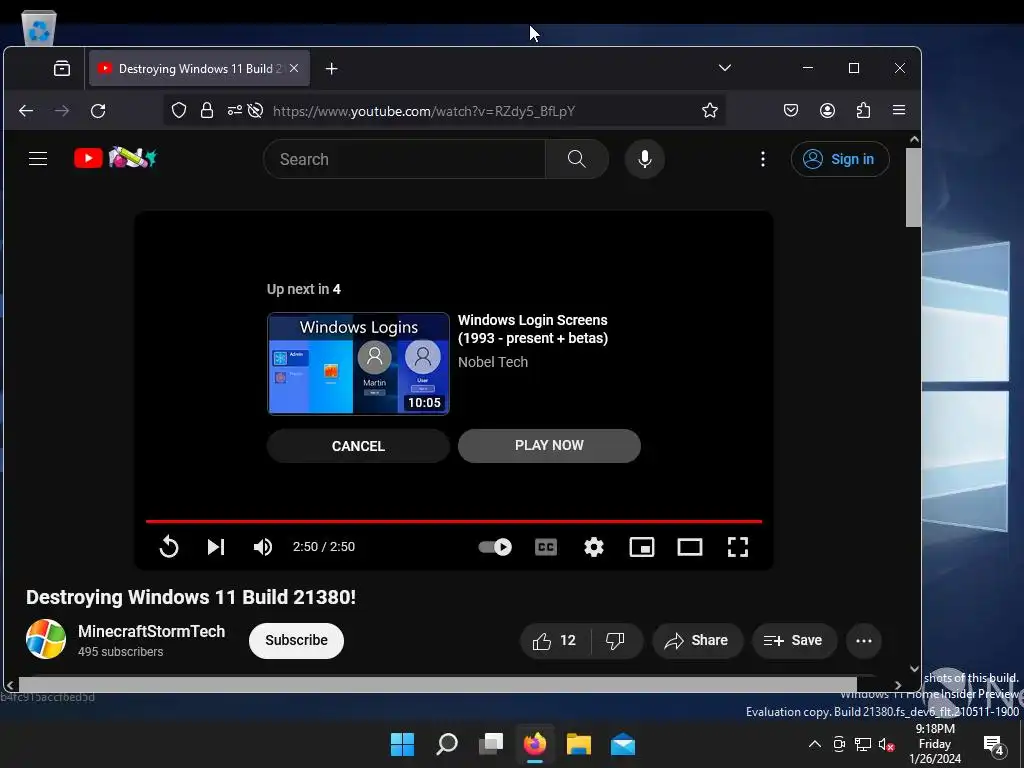1024x768 pixels.
Task: Open video player settings gear
Action: point(594,547)
